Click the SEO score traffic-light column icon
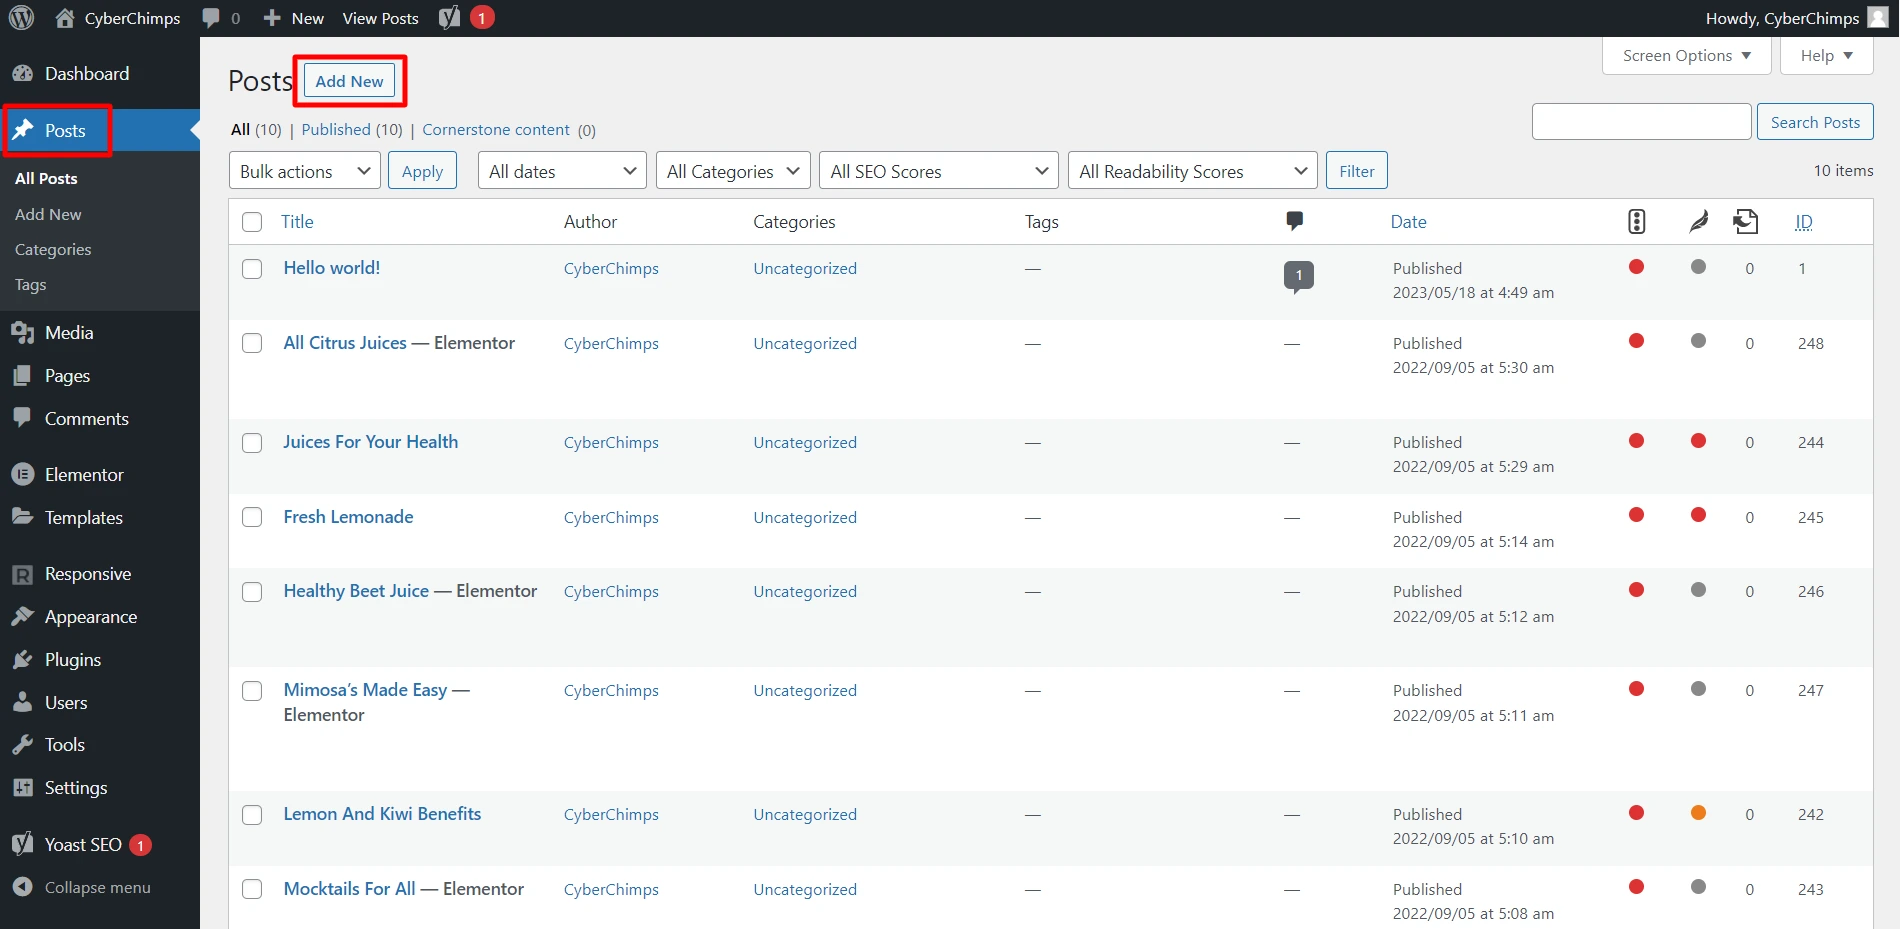Viewport: 1900px width, 929px height. coord(1637,221)
